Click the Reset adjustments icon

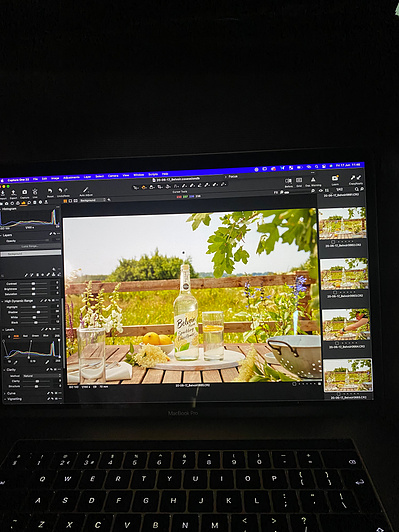(x=50, y=191)
